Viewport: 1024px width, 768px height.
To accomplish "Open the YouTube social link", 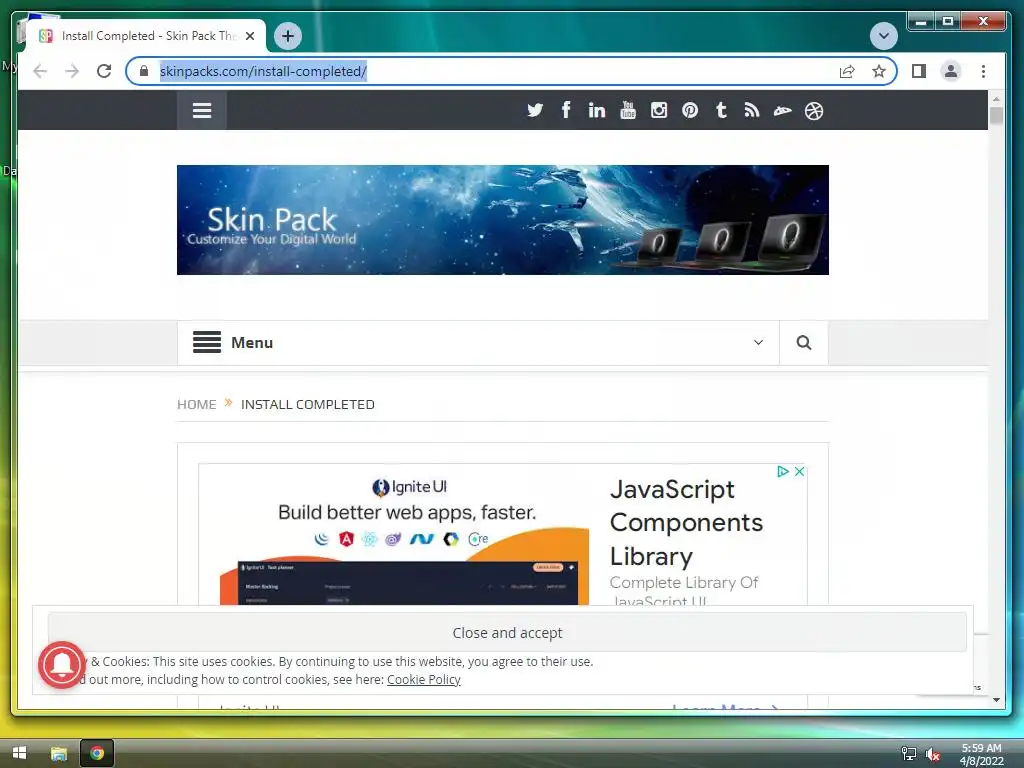I will 628,110.
